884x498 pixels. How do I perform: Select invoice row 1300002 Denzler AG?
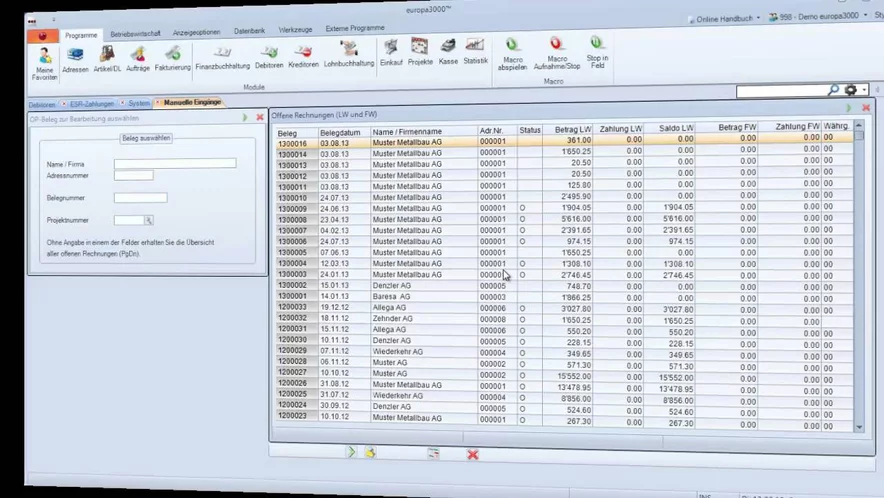[564, 286]
